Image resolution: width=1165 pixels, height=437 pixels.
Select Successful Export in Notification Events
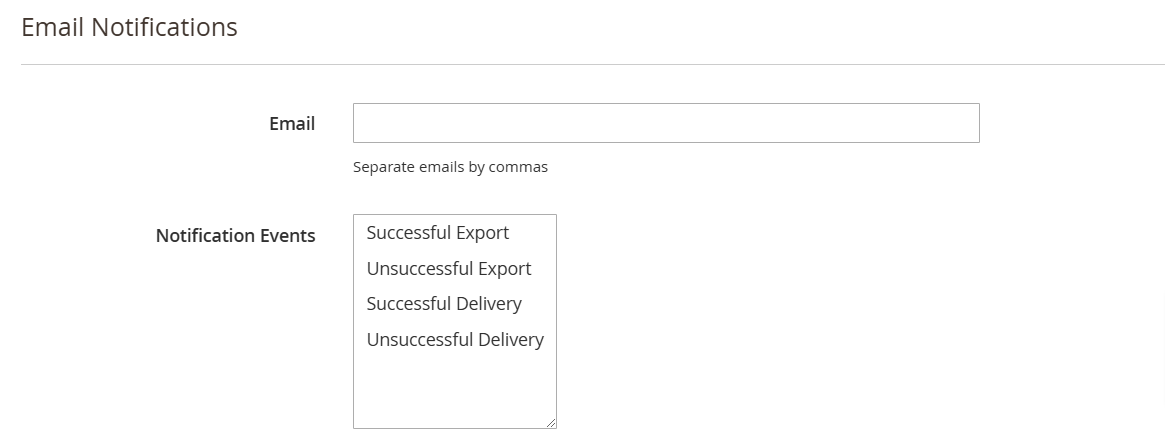pos(438,233)
